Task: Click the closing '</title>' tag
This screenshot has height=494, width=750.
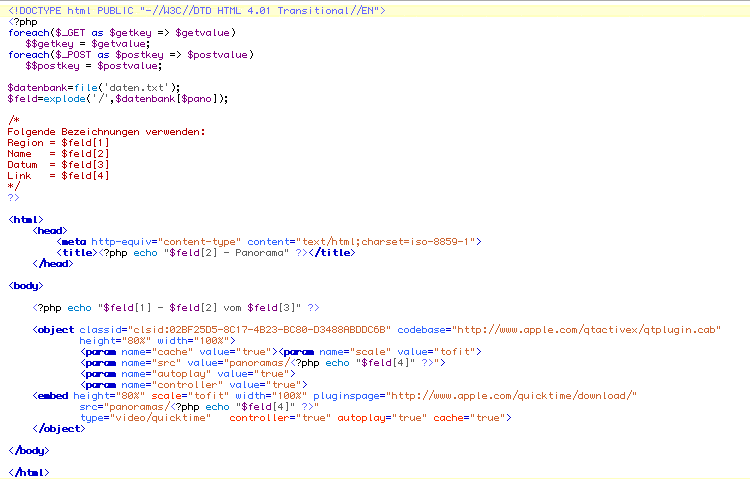Action: [332, 252]
